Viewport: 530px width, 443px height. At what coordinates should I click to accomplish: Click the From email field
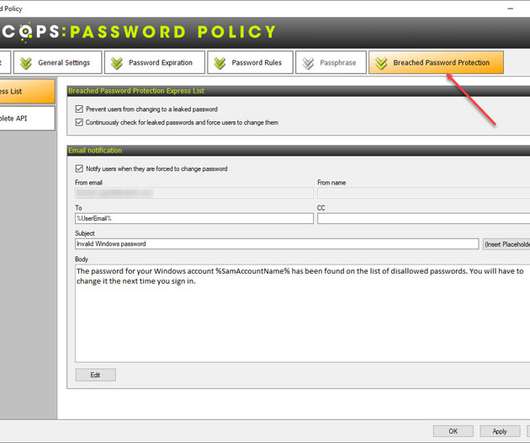pos(194,193)
